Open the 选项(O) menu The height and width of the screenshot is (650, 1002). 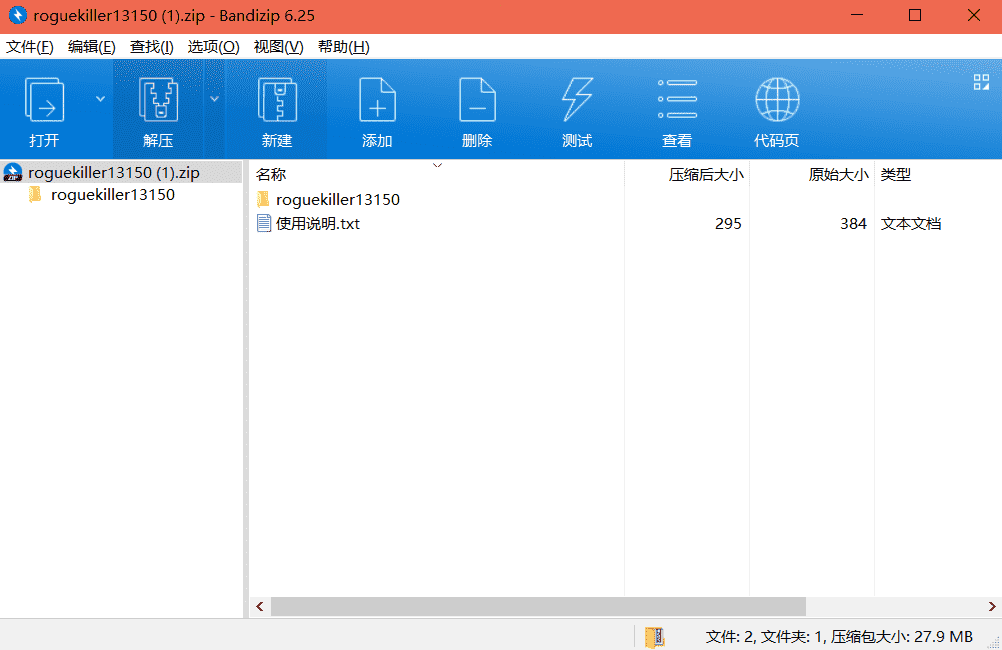click(213, 47)
